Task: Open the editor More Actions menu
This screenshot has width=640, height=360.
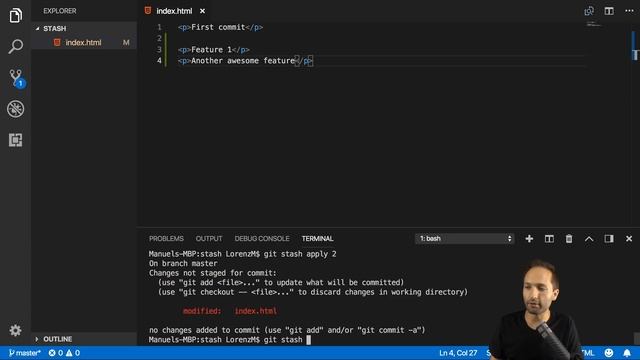Action: coord(629,11)
